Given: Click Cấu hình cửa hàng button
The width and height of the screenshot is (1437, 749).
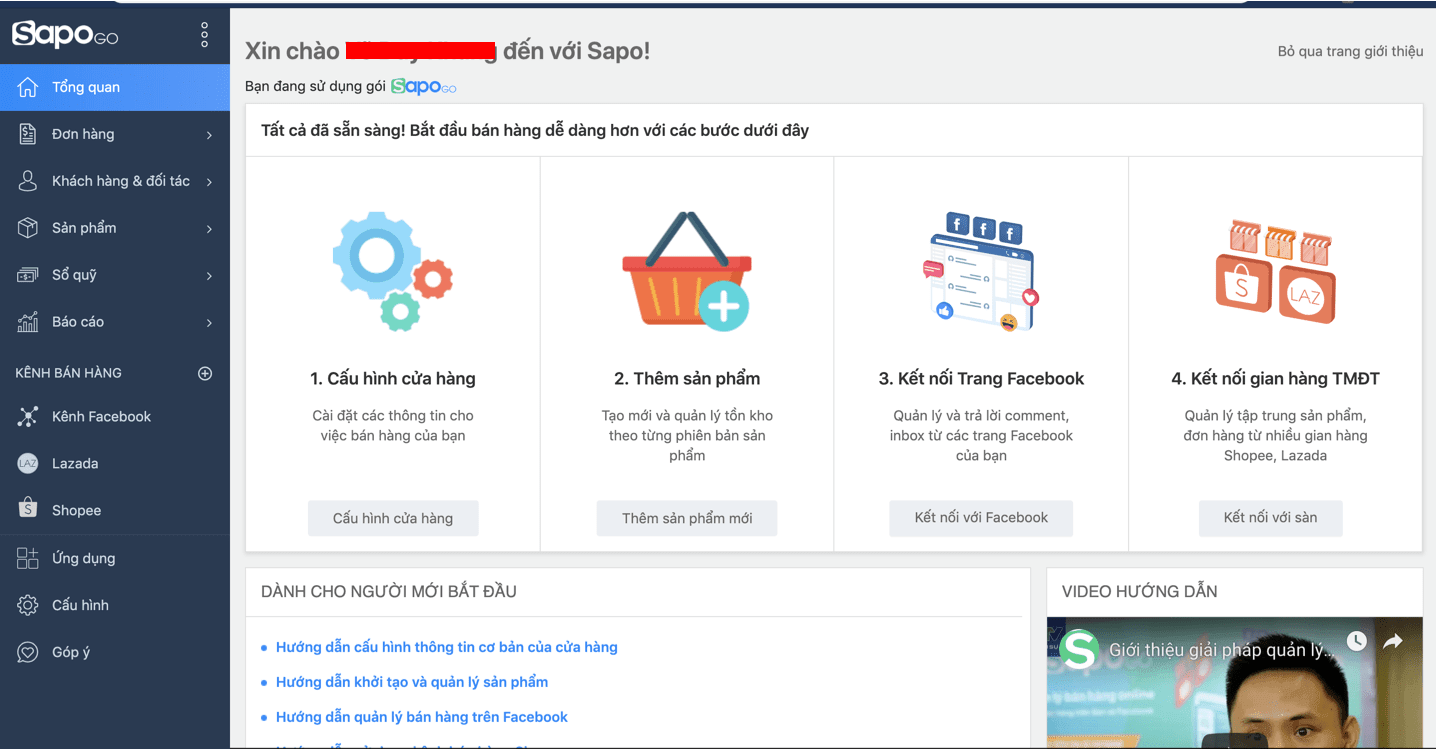Looking at the screenshot, I should (393, 518).
